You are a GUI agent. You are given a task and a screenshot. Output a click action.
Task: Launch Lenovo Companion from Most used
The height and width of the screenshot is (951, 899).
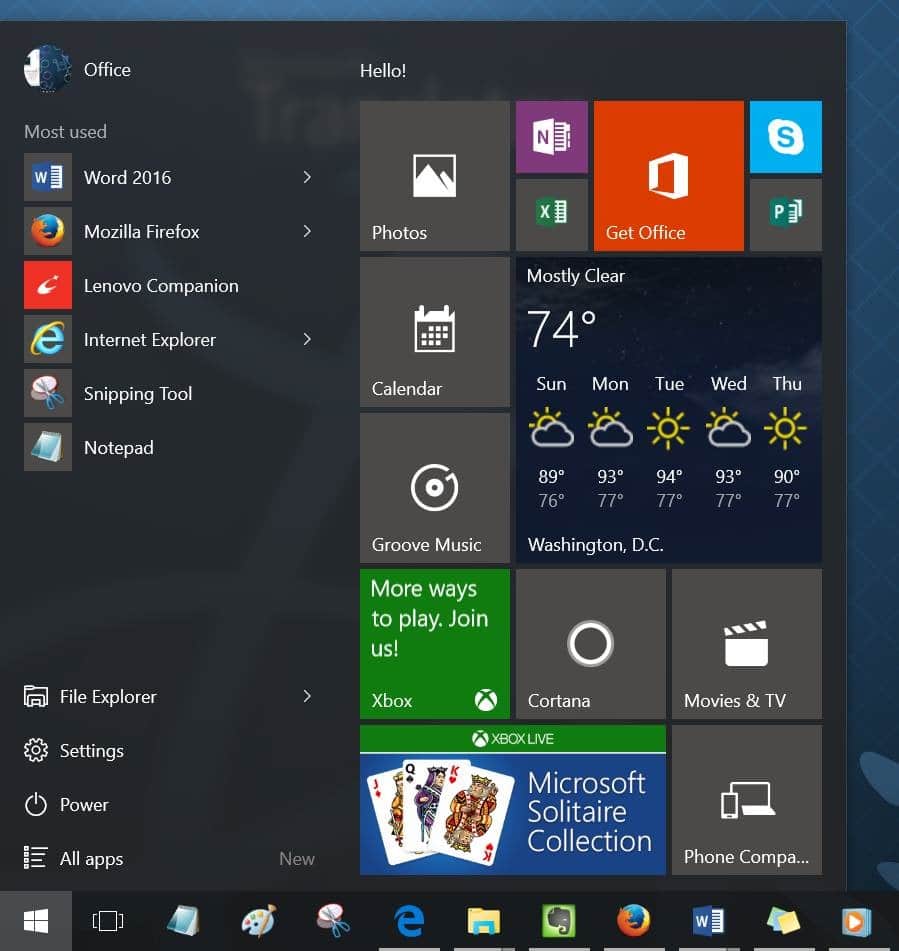pyautogui.click(x=160, y=285)
